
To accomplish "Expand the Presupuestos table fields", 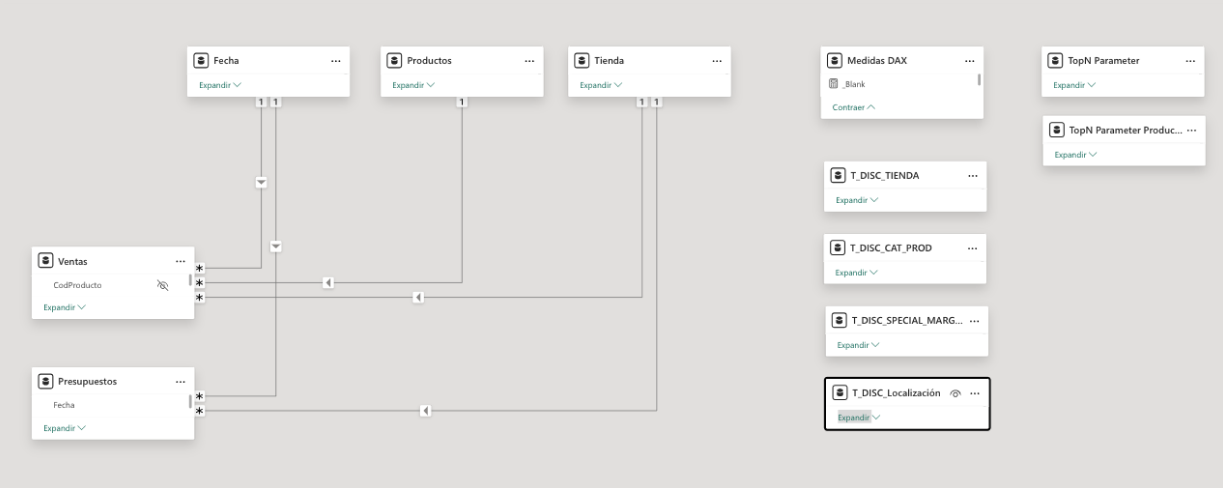I will 64,428.
